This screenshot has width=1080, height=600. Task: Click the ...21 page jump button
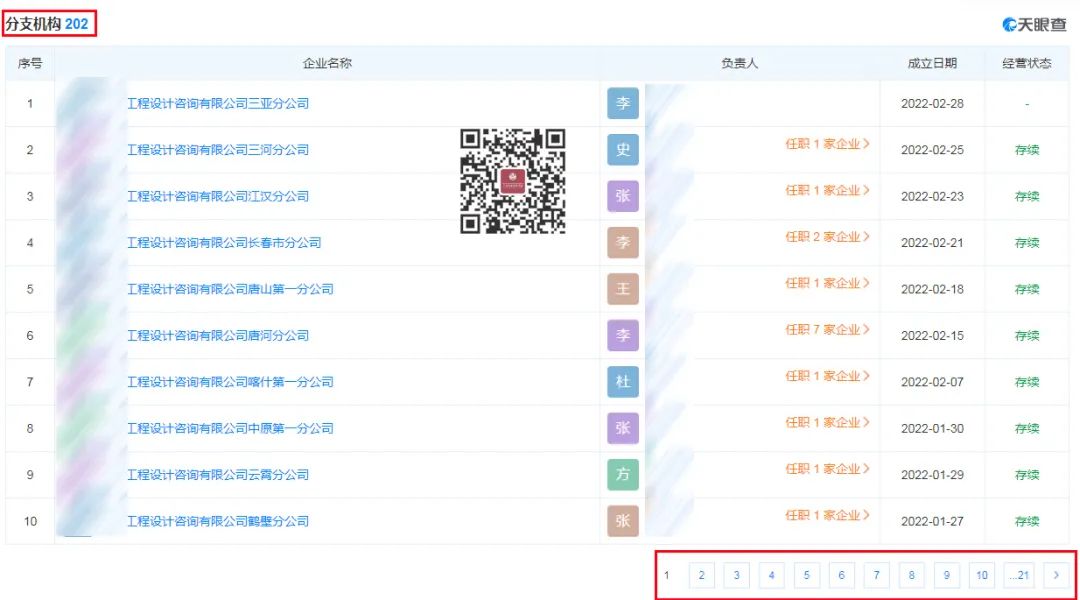pos(1019,575)
